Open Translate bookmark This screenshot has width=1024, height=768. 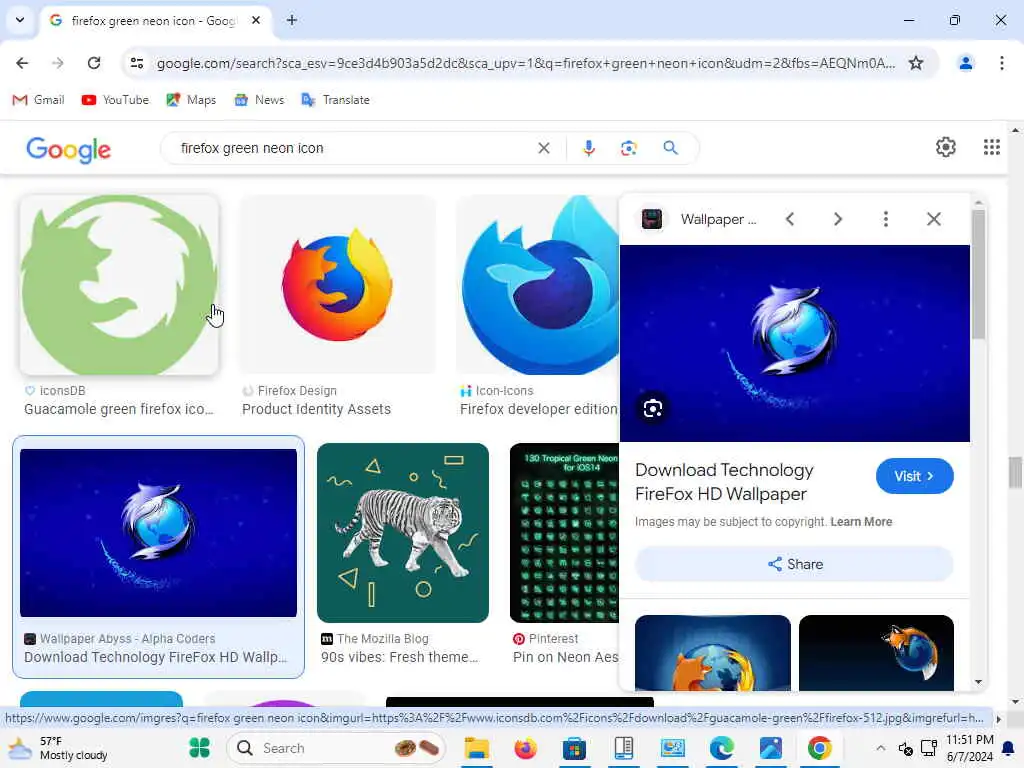point(336,100)
